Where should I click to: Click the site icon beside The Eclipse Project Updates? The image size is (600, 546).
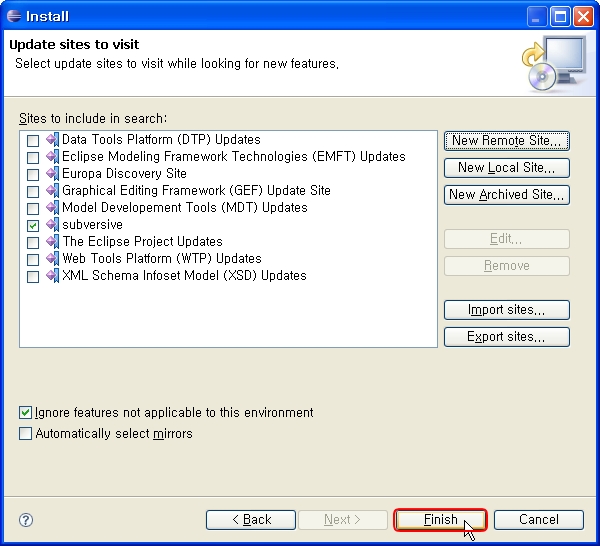pyautogui.click(x=52, y=242)
